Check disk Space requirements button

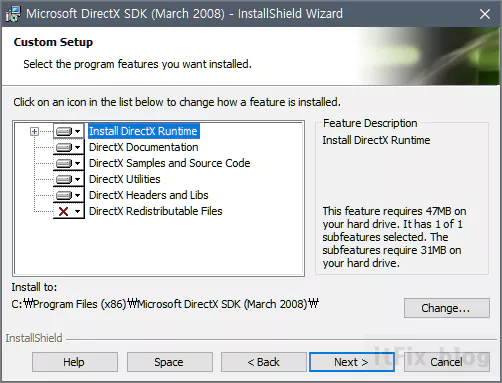point(169,362)
